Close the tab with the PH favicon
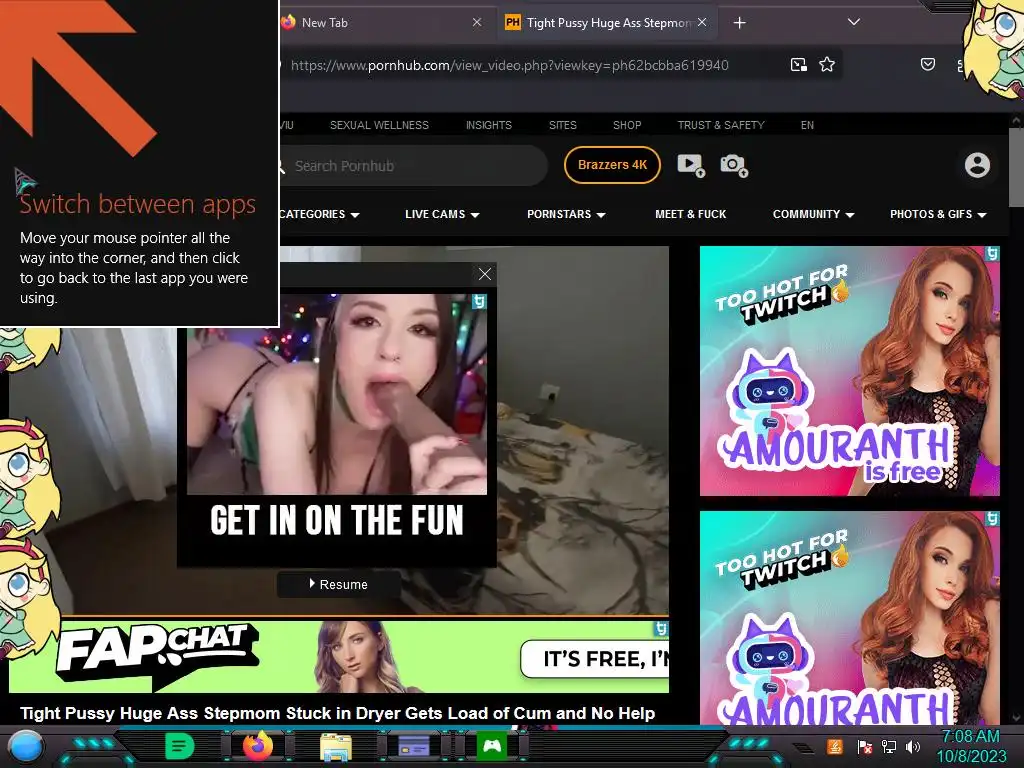1024x768 pixels. pos(702,23)
